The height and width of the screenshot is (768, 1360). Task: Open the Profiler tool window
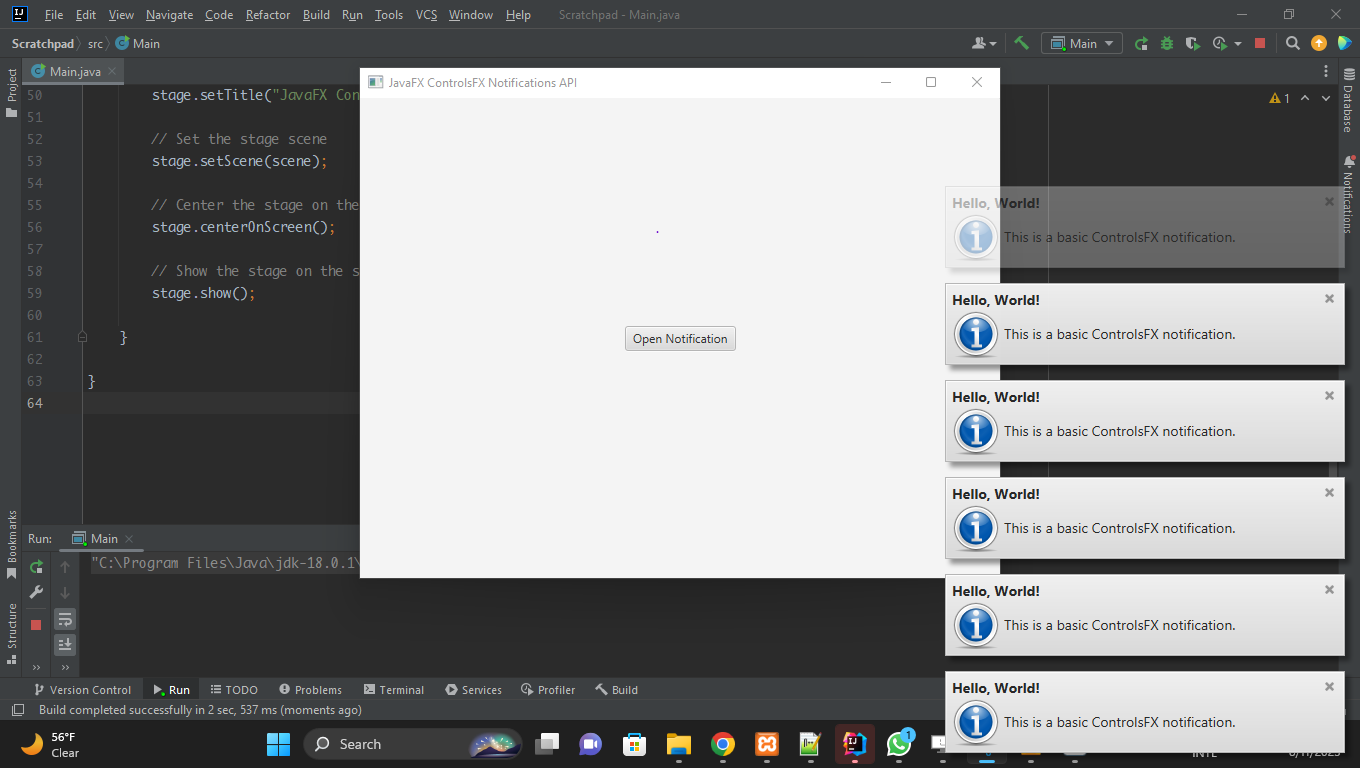[547, 690]
